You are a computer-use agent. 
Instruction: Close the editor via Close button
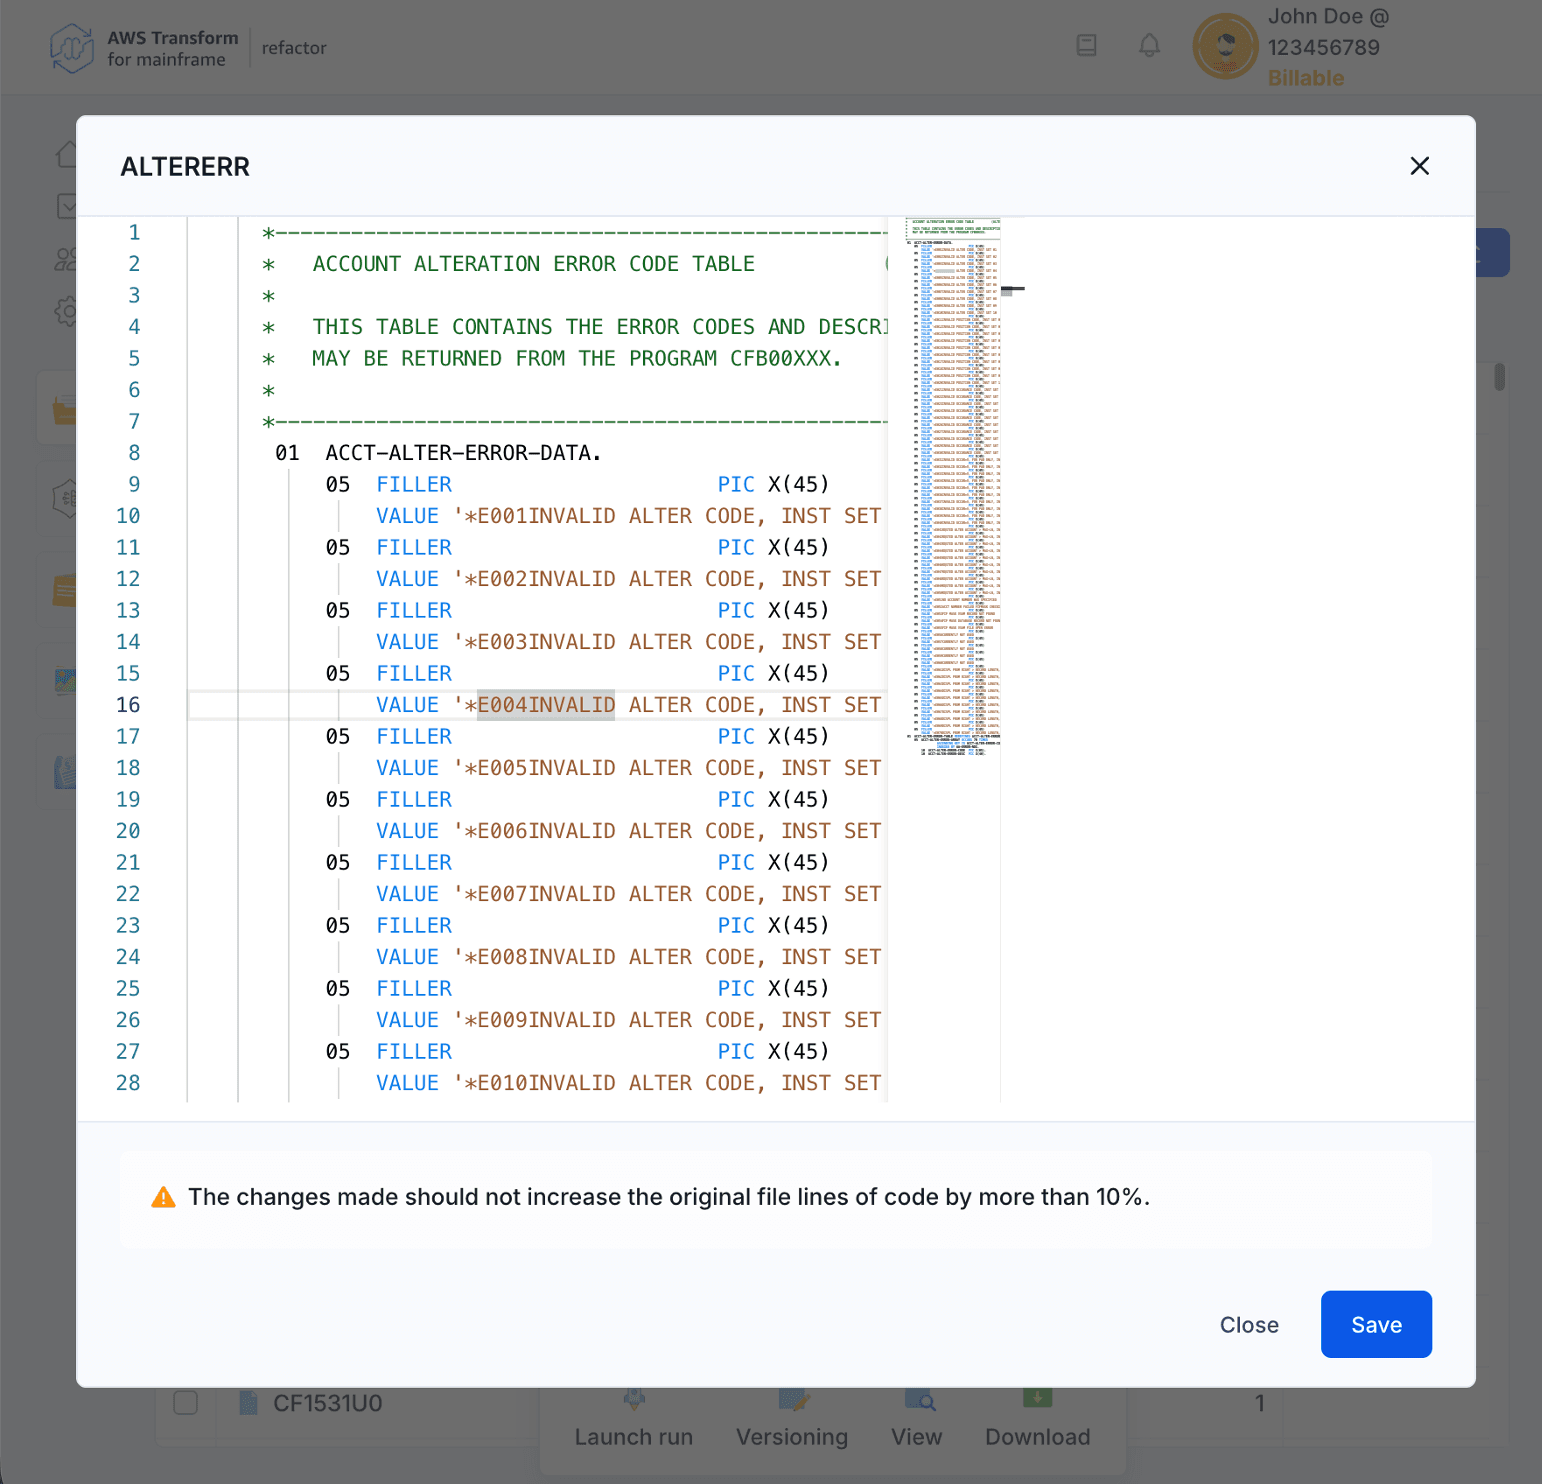(1249, 1324)
